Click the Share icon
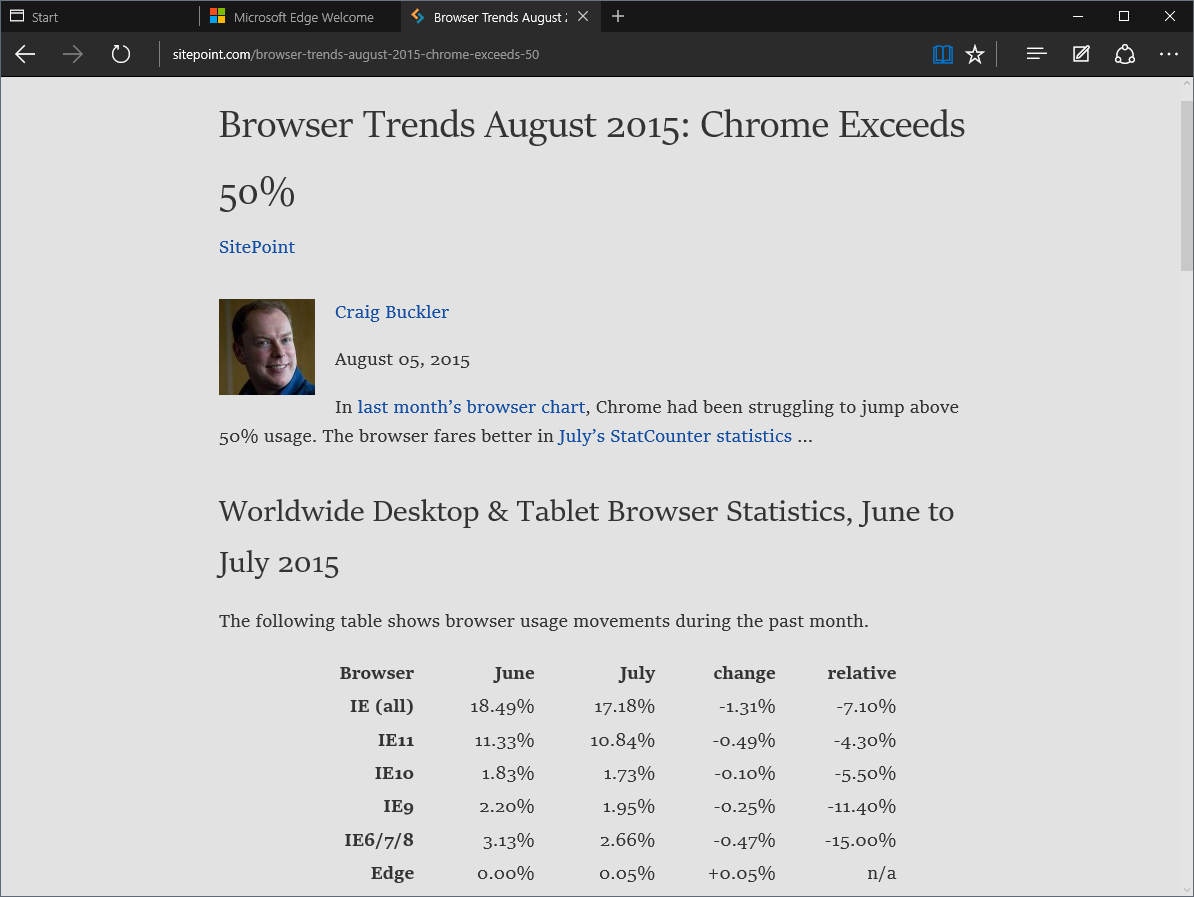The width and height of the screenshot is (1194, 897). pos(1125,54)
